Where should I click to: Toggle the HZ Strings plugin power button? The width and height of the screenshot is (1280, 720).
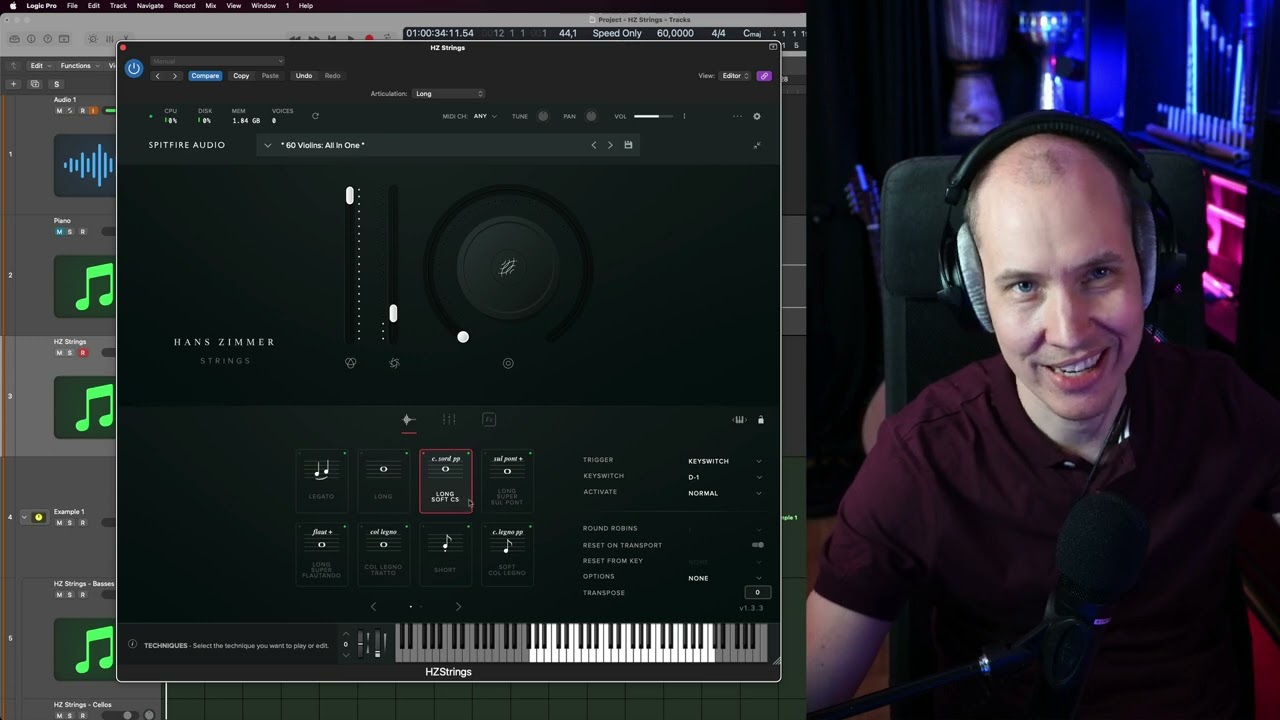[134, 68]
